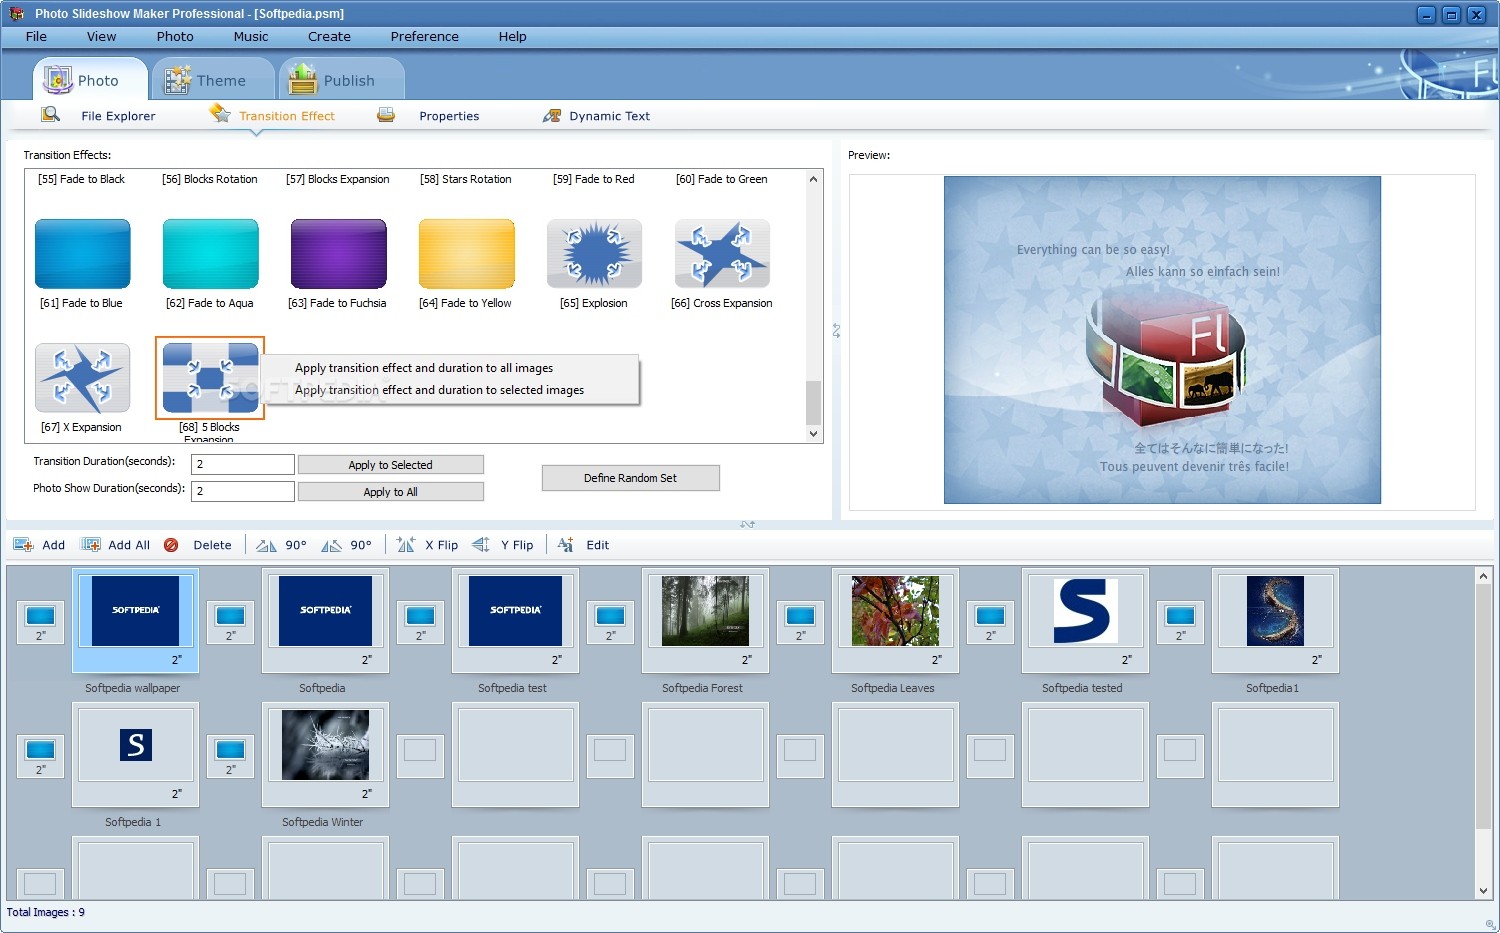Choose the Fade to Fuchsia effect icon

[339, 254]
